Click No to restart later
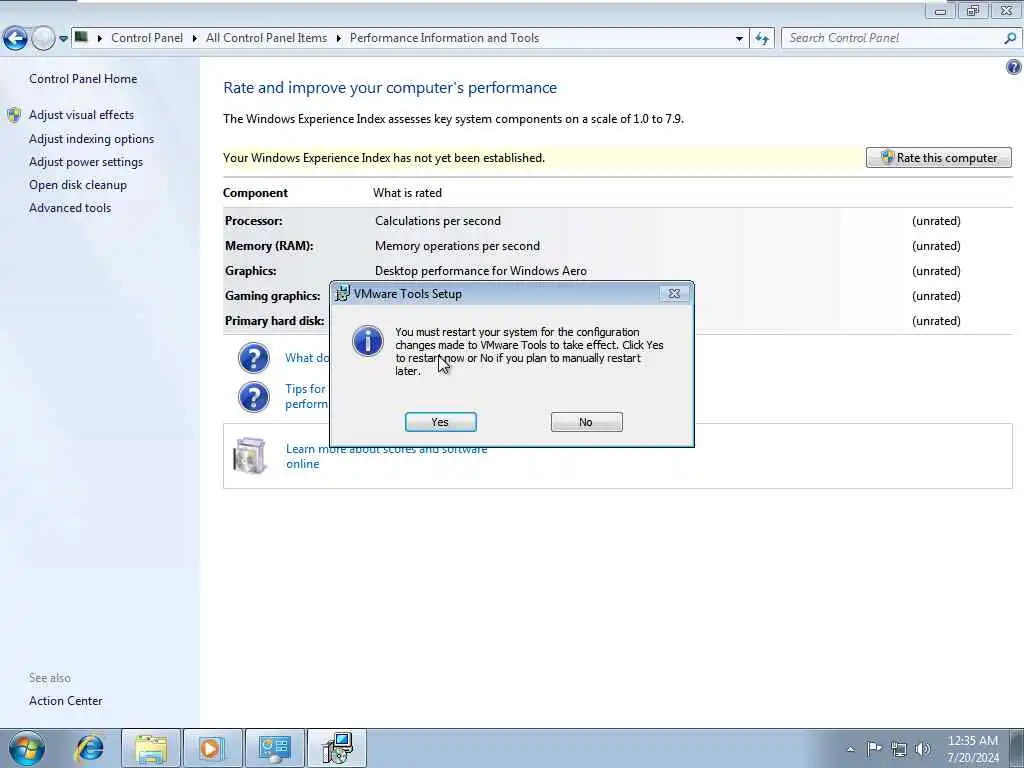The height and width of the screenshot is (768, 1024). click(x=586, y=422)
